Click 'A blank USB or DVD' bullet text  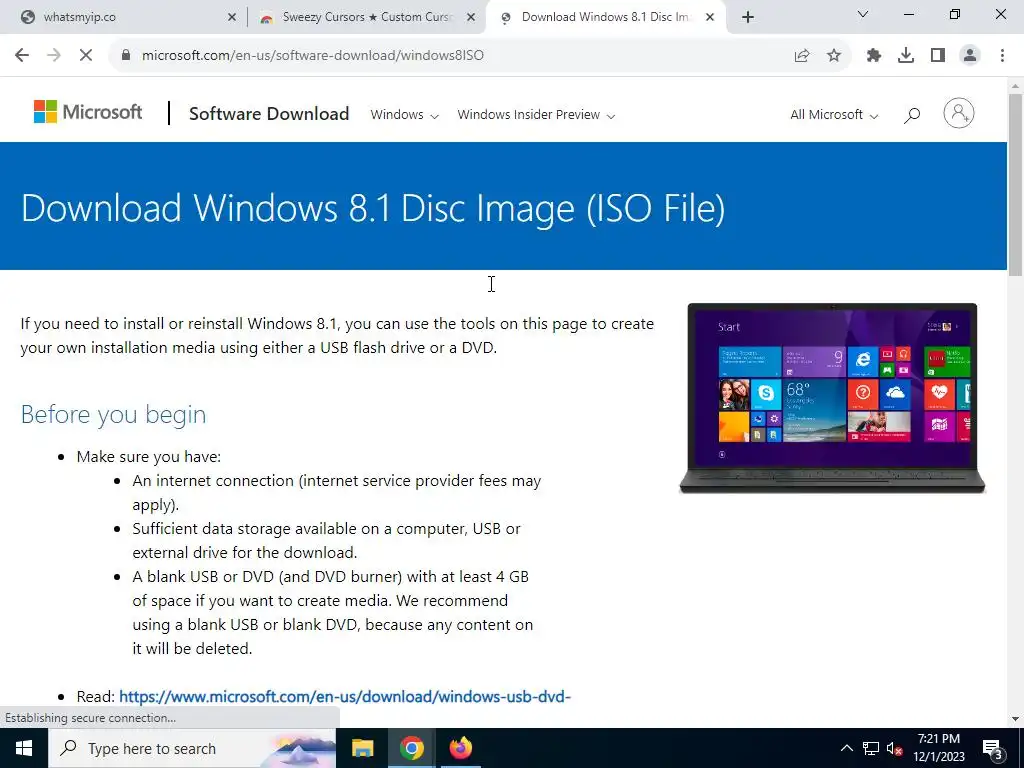coord(332,613)
